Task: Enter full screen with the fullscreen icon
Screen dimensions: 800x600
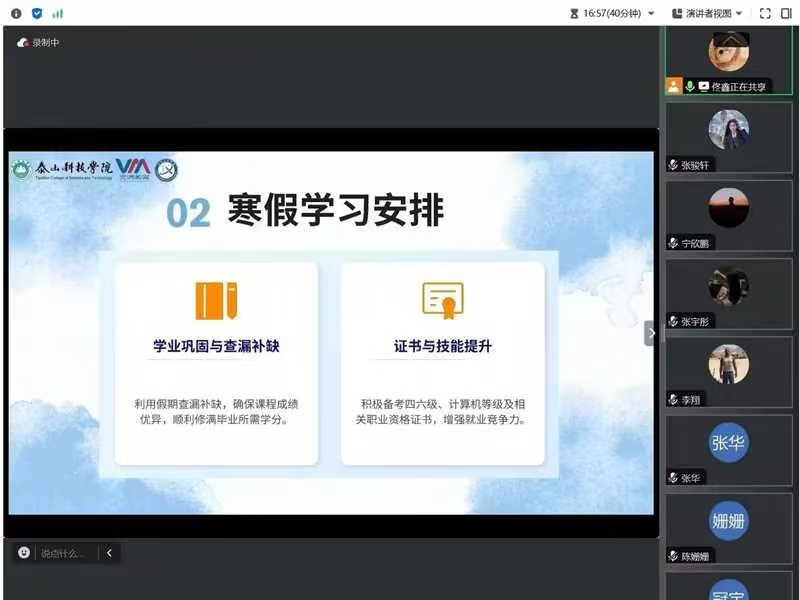Action: (765, 13)
